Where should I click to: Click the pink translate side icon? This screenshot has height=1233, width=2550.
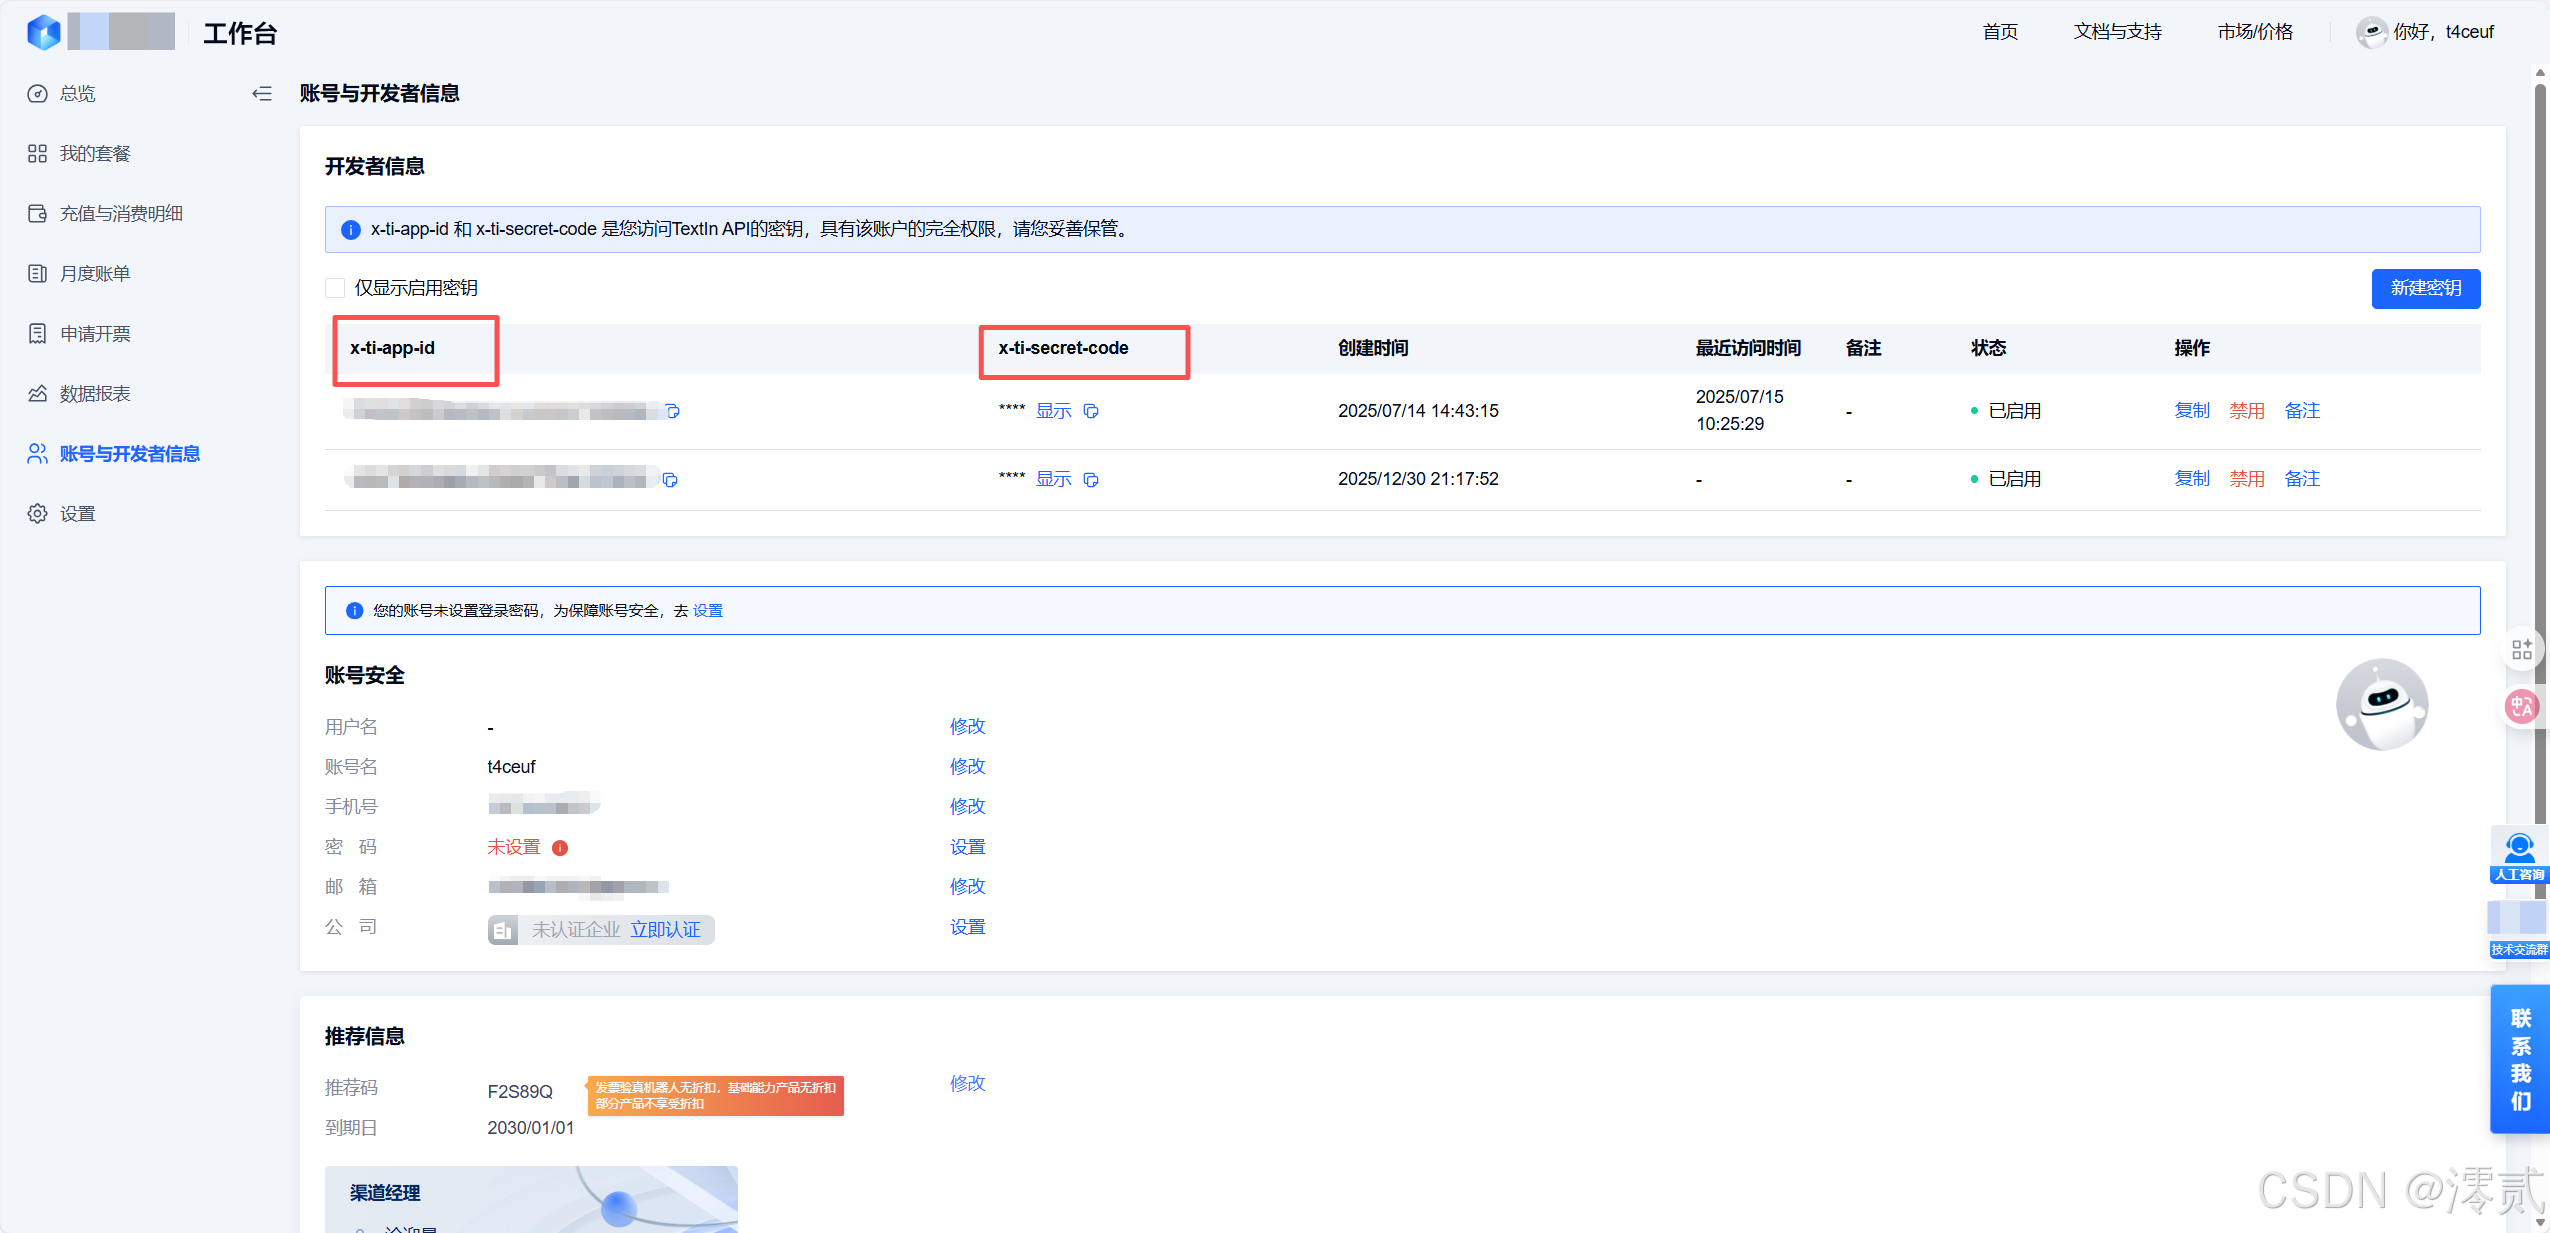[2521, 707]
